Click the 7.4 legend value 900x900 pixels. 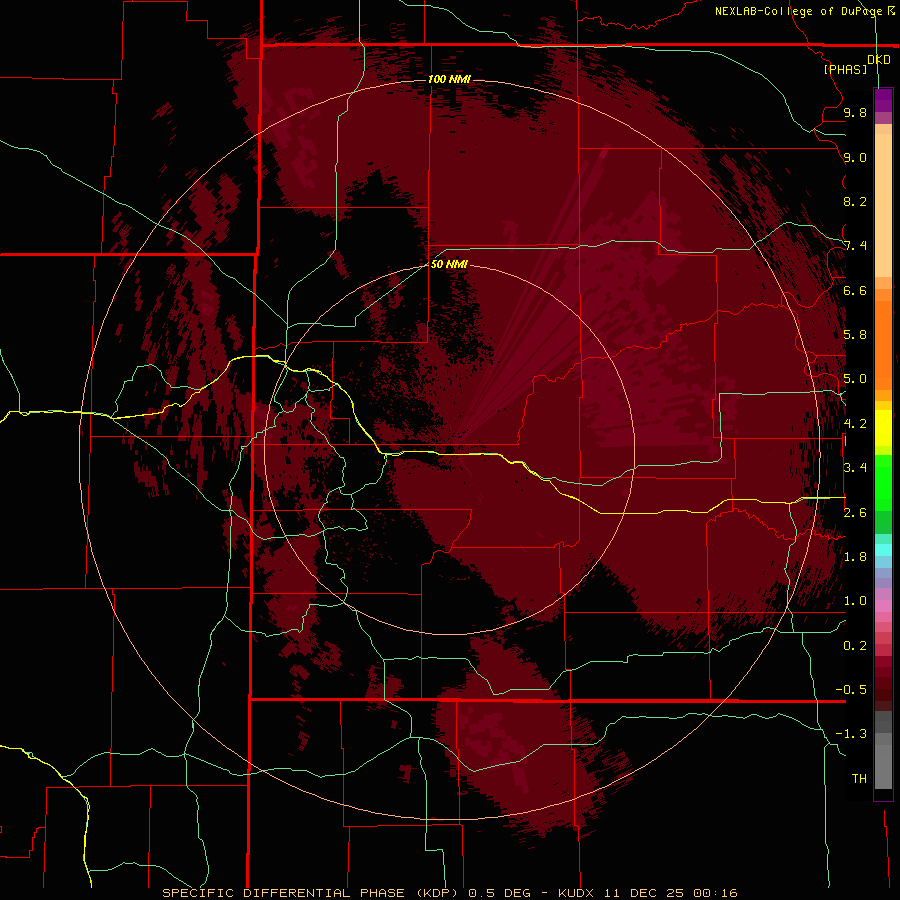point(855,246)
